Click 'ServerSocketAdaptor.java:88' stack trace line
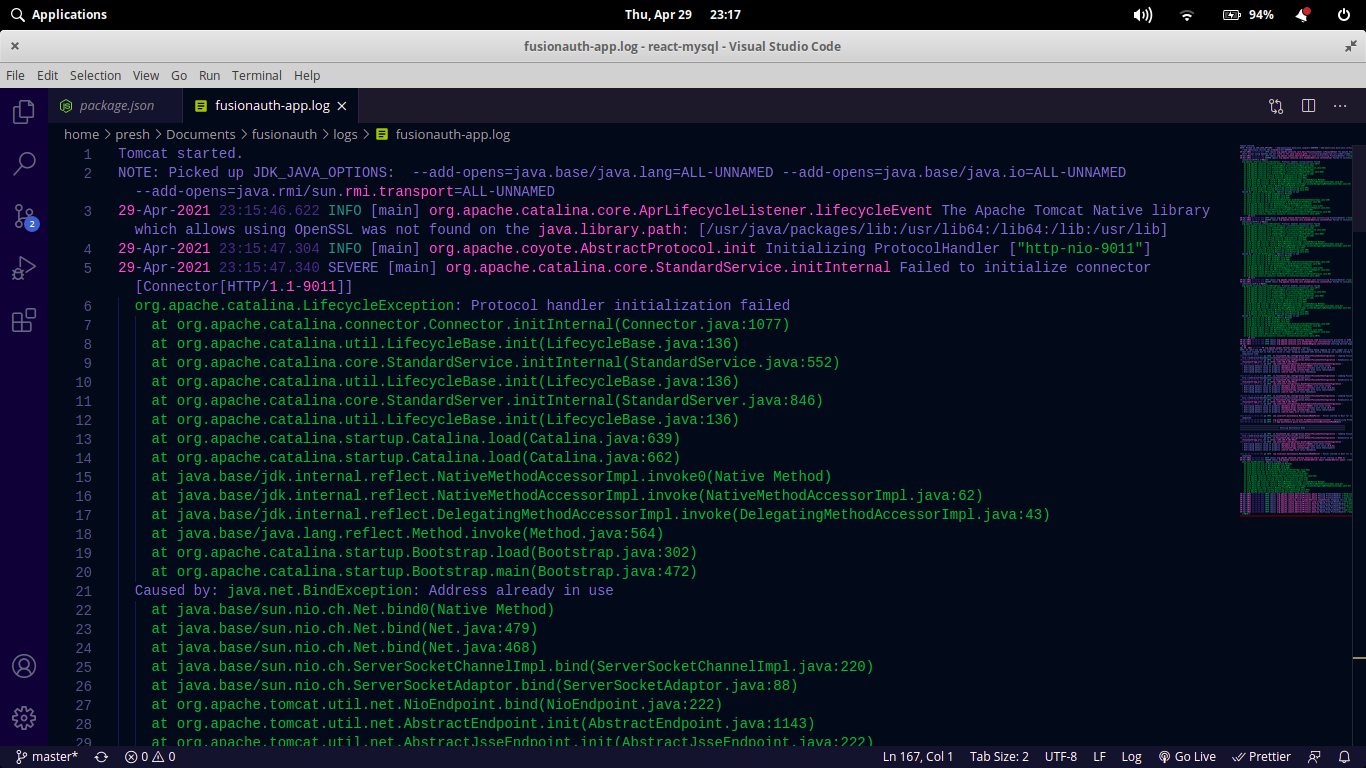This screenshot has width=1366, height=768. point(475,686)
